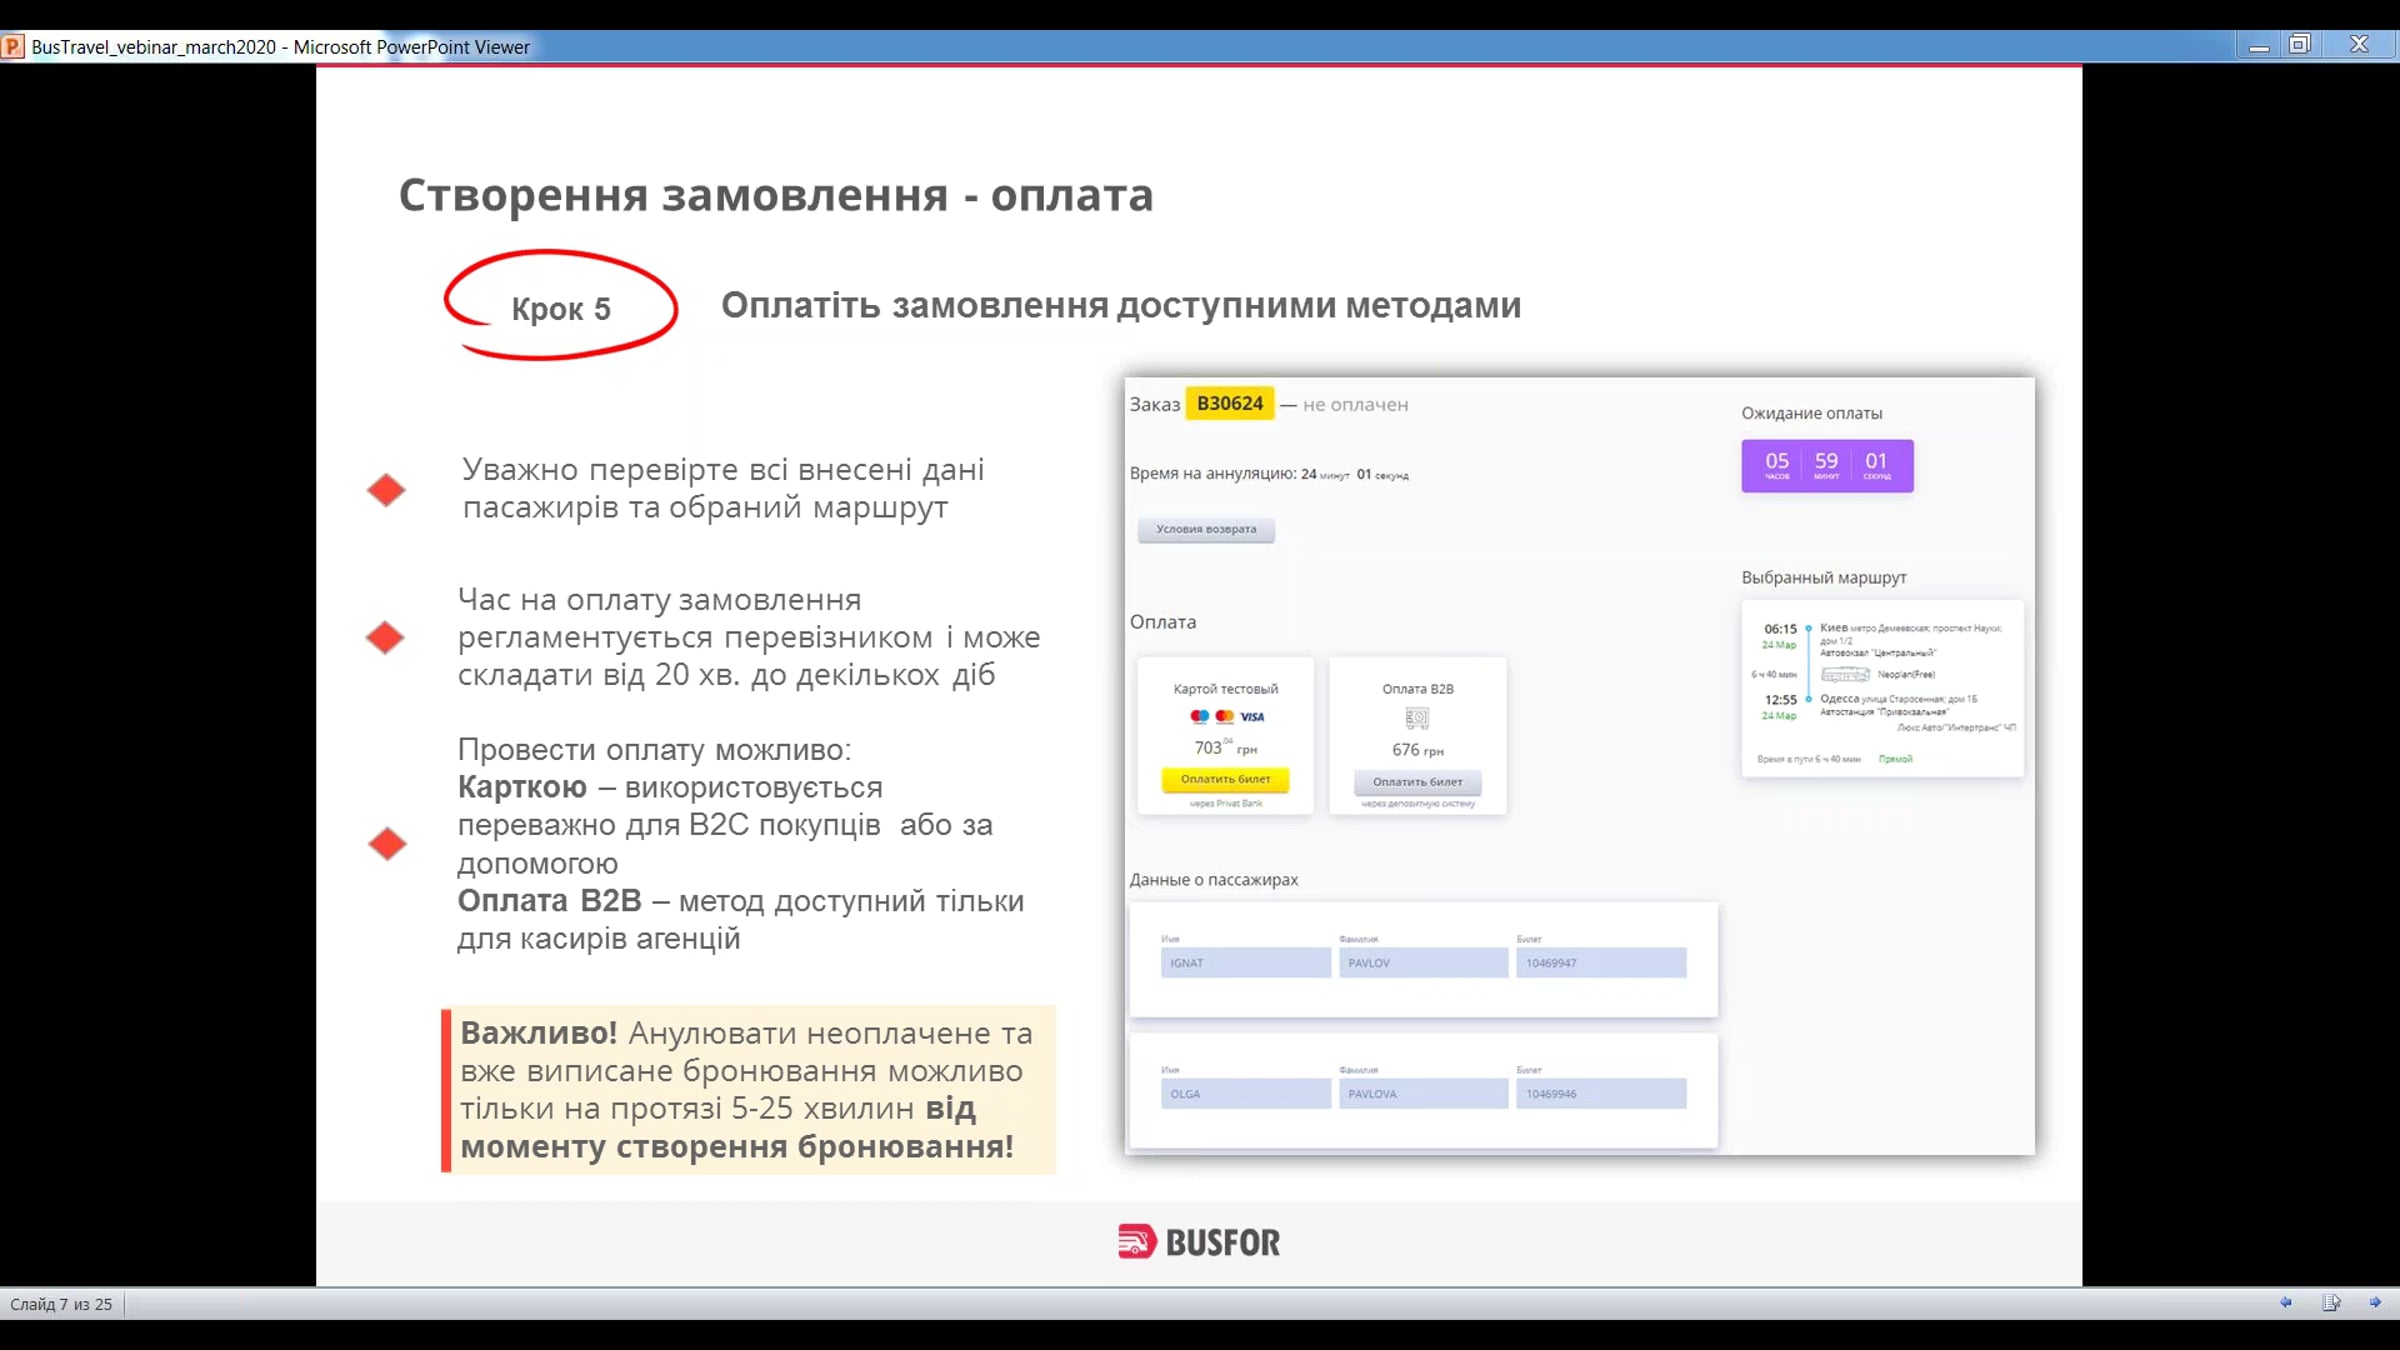Viewport: 2400px width, 1350px height.
Task: Open the slide menu icon in status bar
Action: coord(2331,1302)
